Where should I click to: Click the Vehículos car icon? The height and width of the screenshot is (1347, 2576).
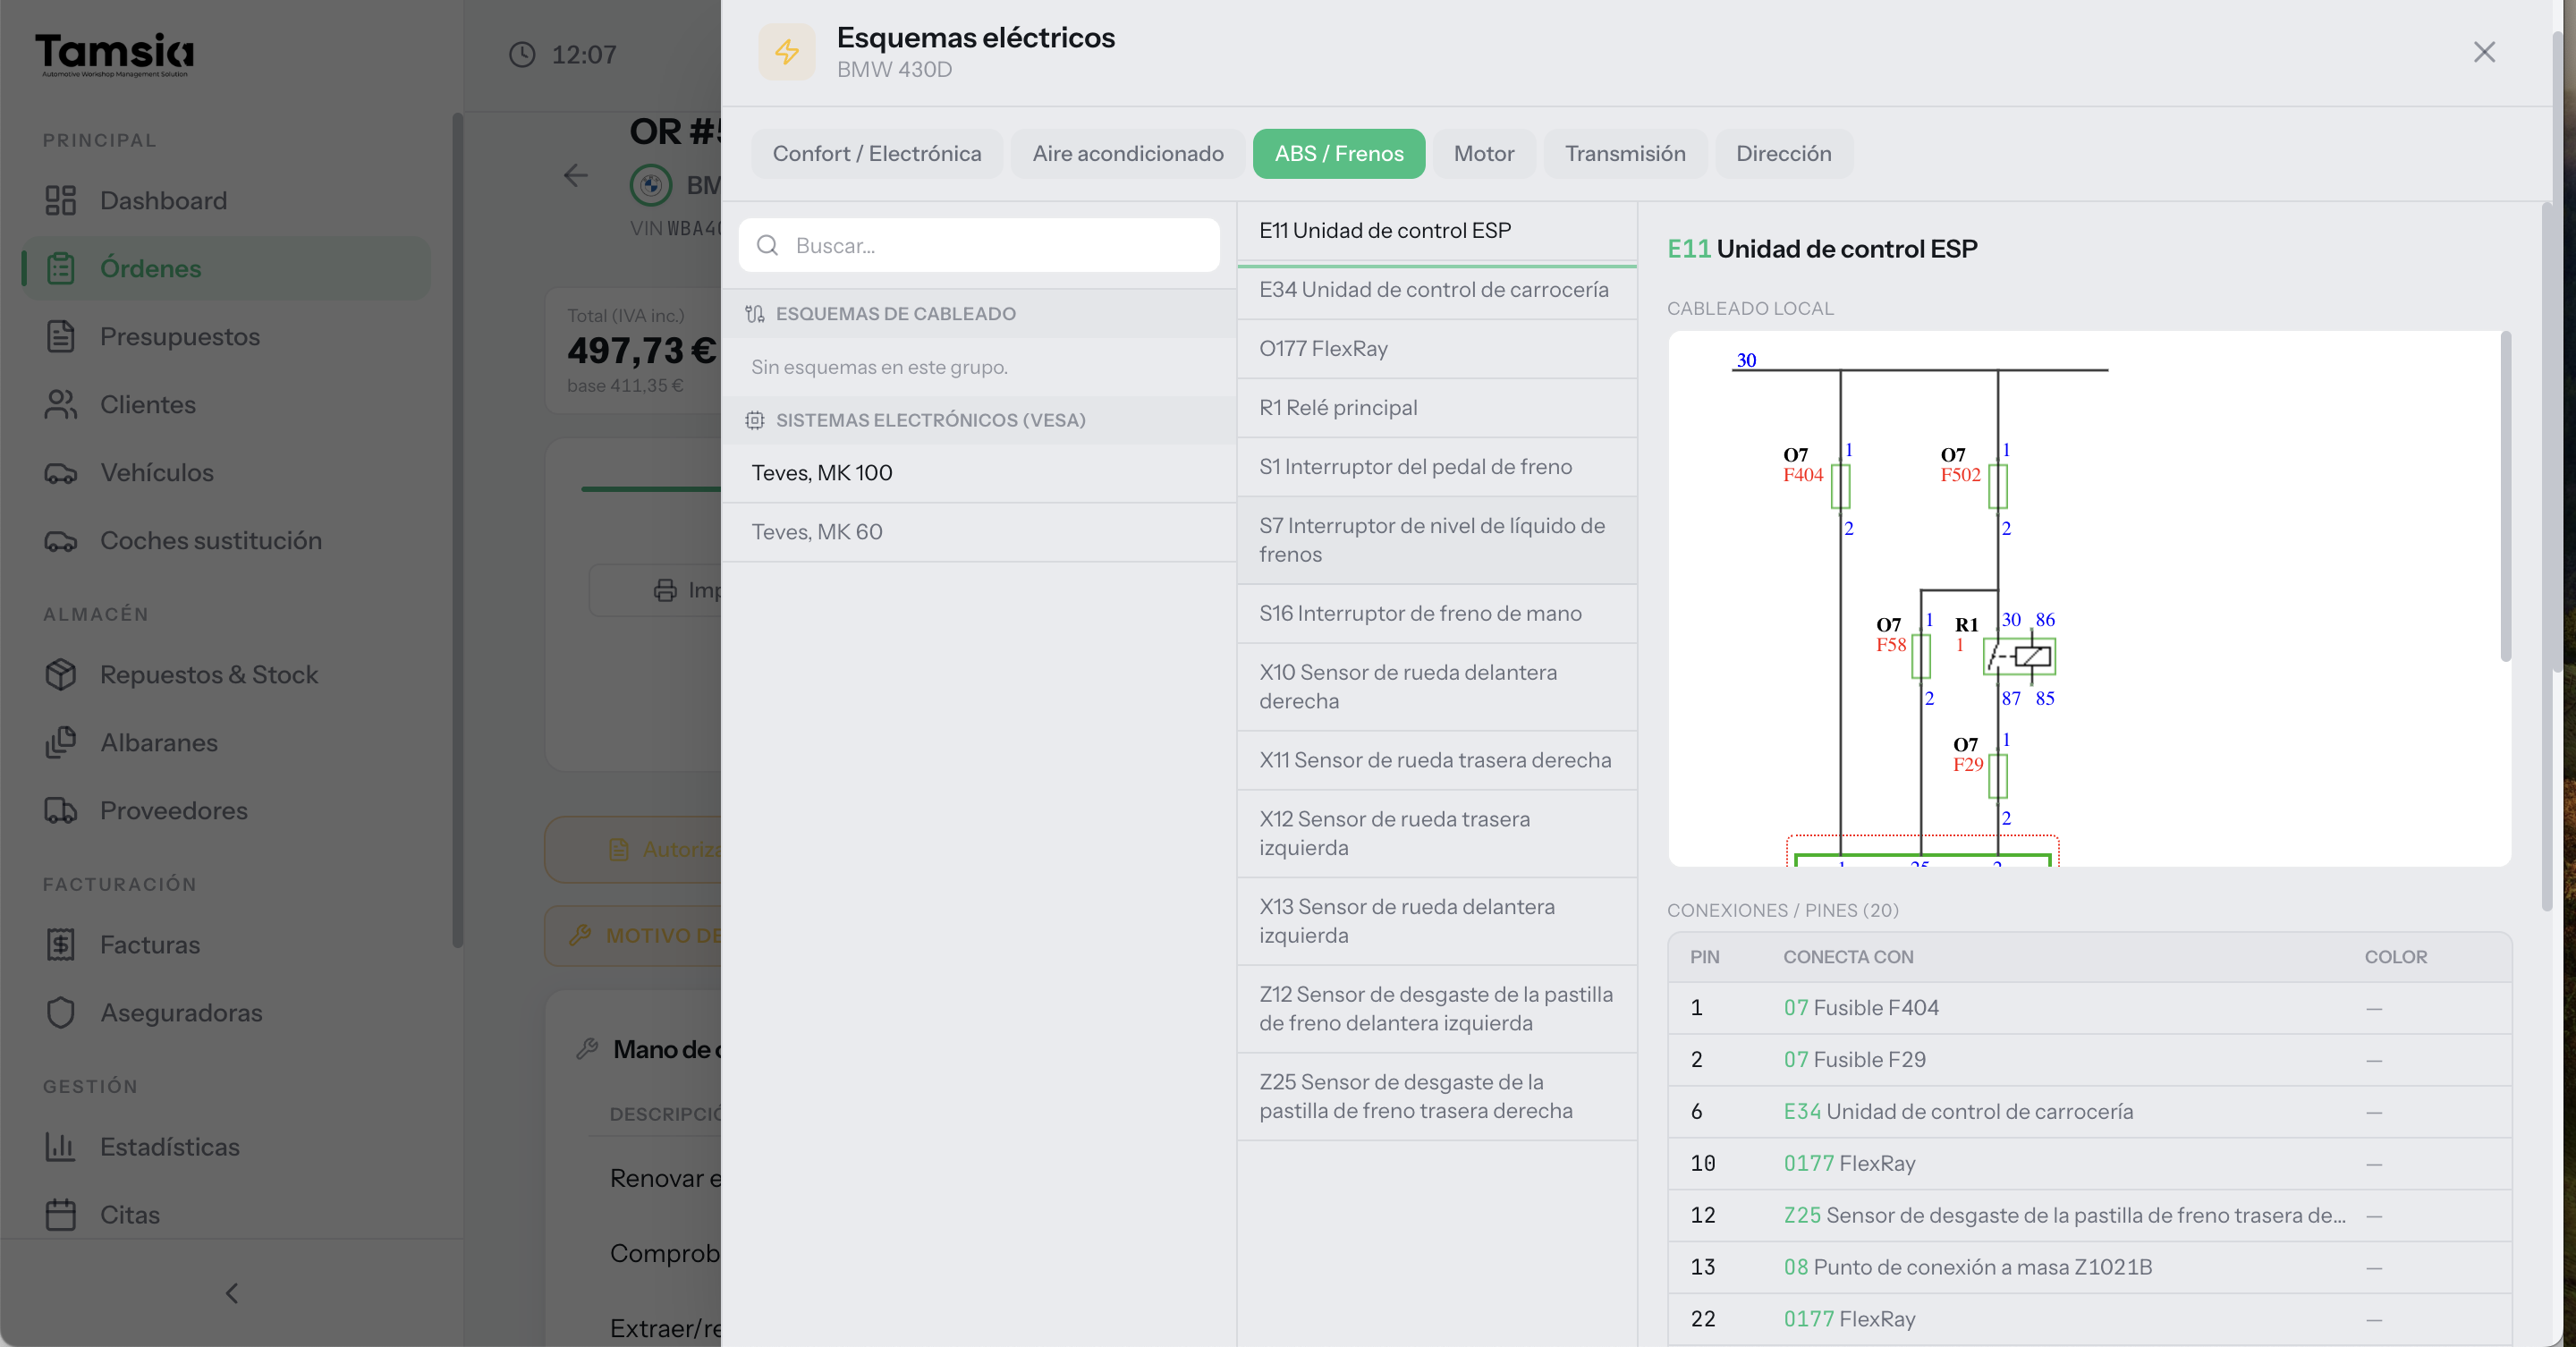60,472
